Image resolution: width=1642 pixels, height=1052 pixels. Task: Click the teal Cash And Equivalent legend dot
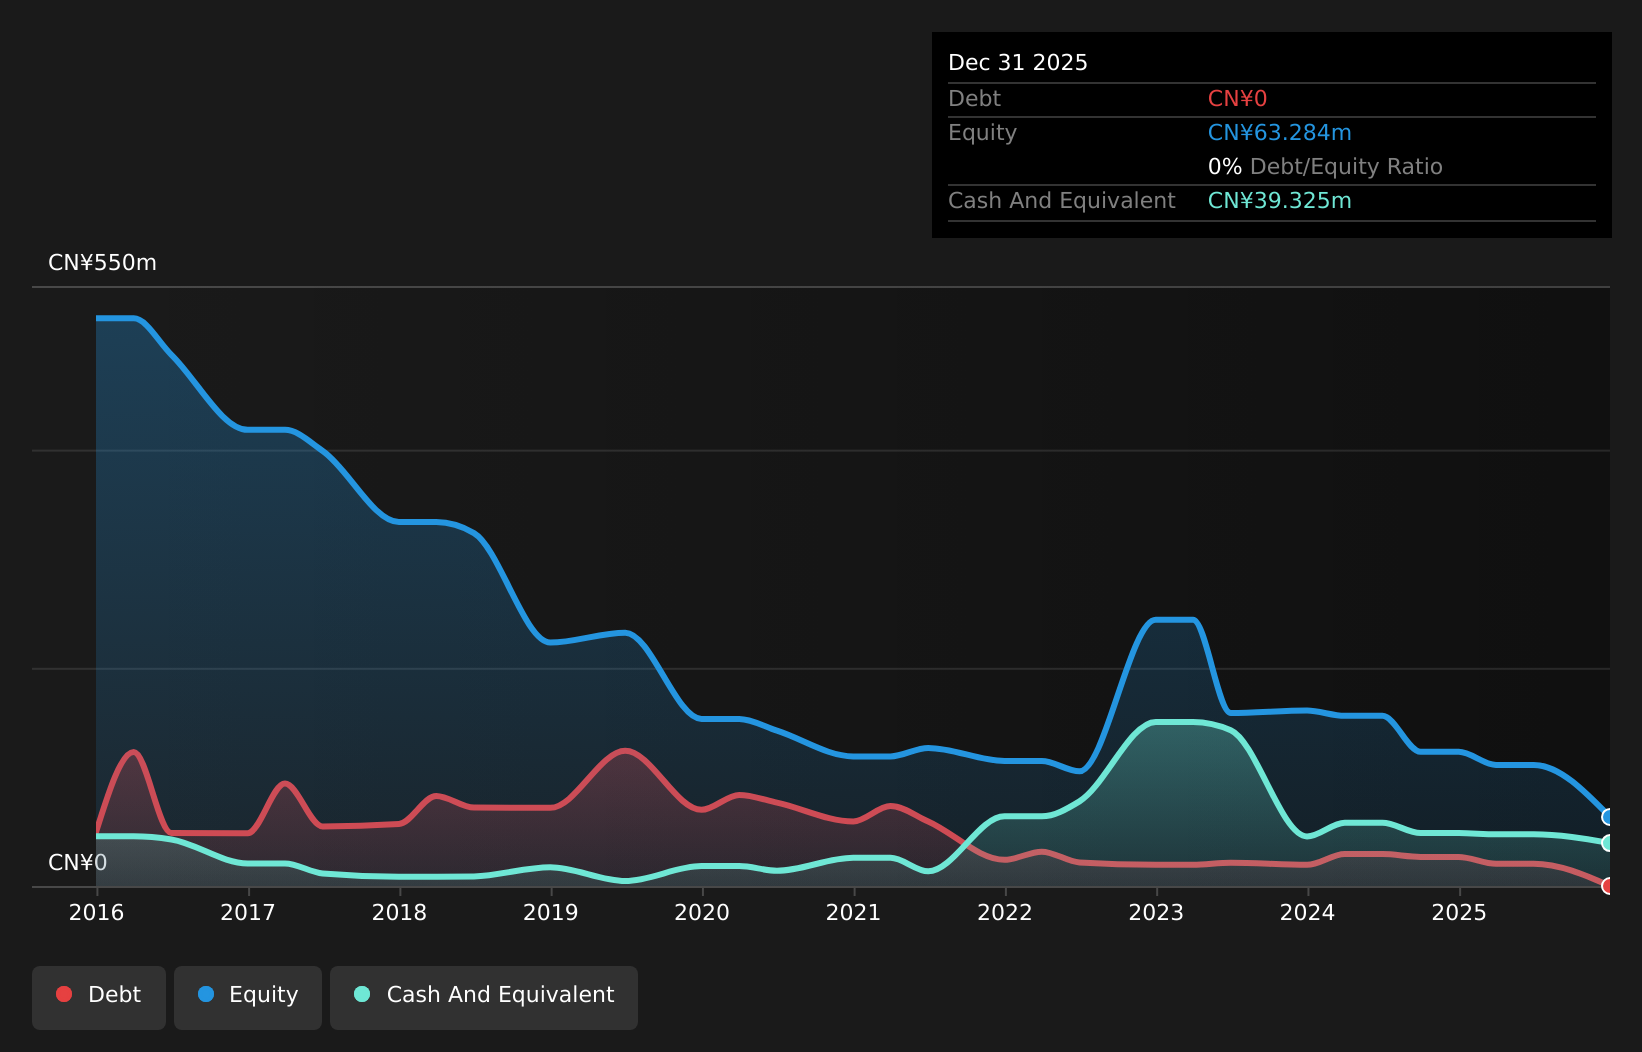coord(362,994)
